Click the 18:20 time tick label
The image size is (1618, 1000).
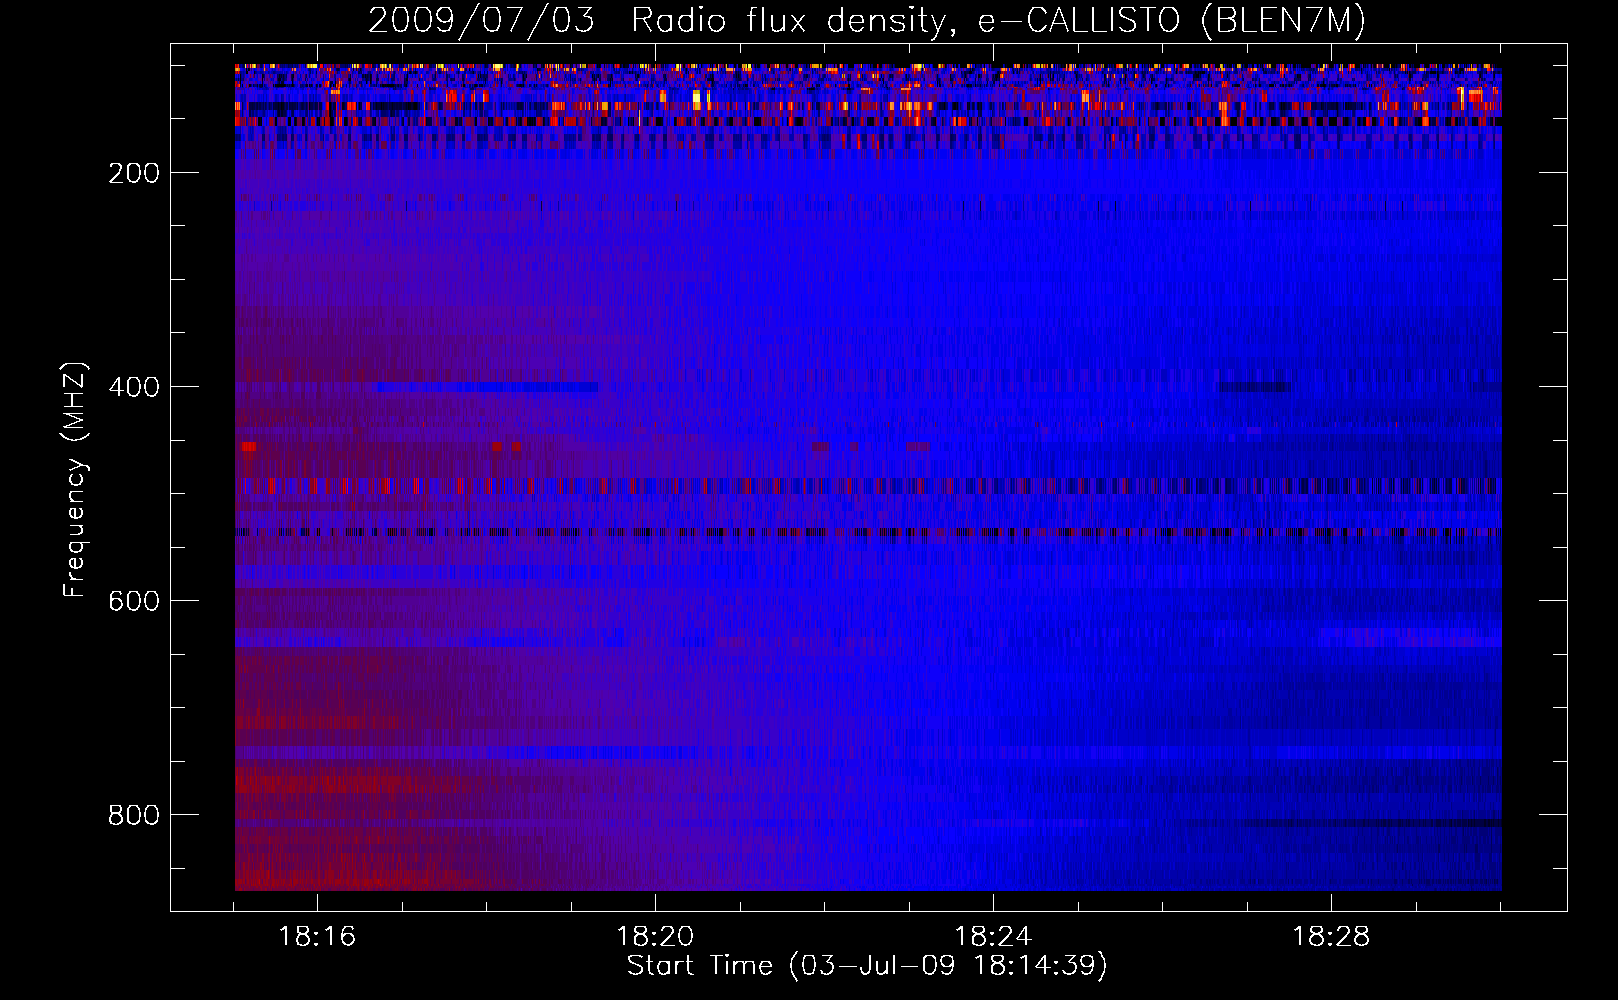[x=655, y=937]
